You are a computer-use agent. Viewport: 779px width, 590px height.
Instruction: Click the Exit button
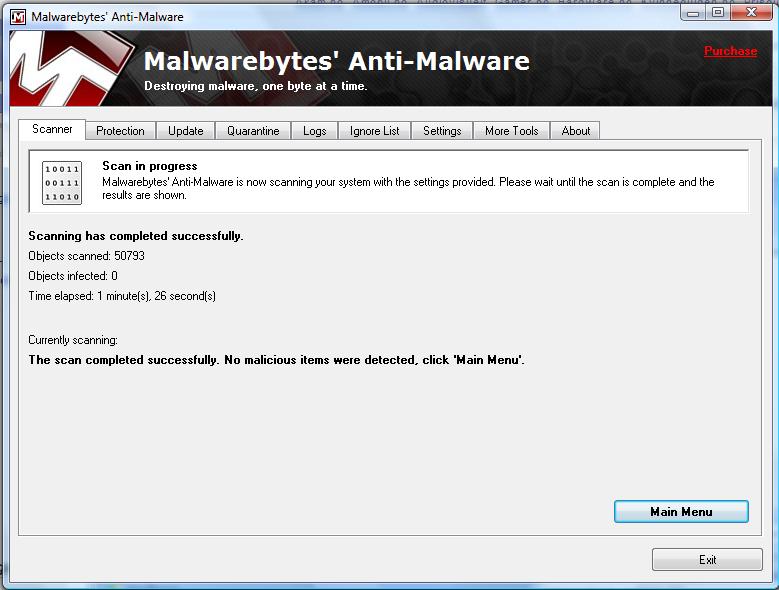707,560
